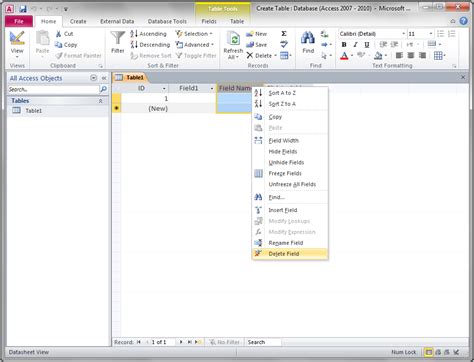The image size is (474, 362).
Task: Collapse the navigation pane shutter bar
Action: 104,78
